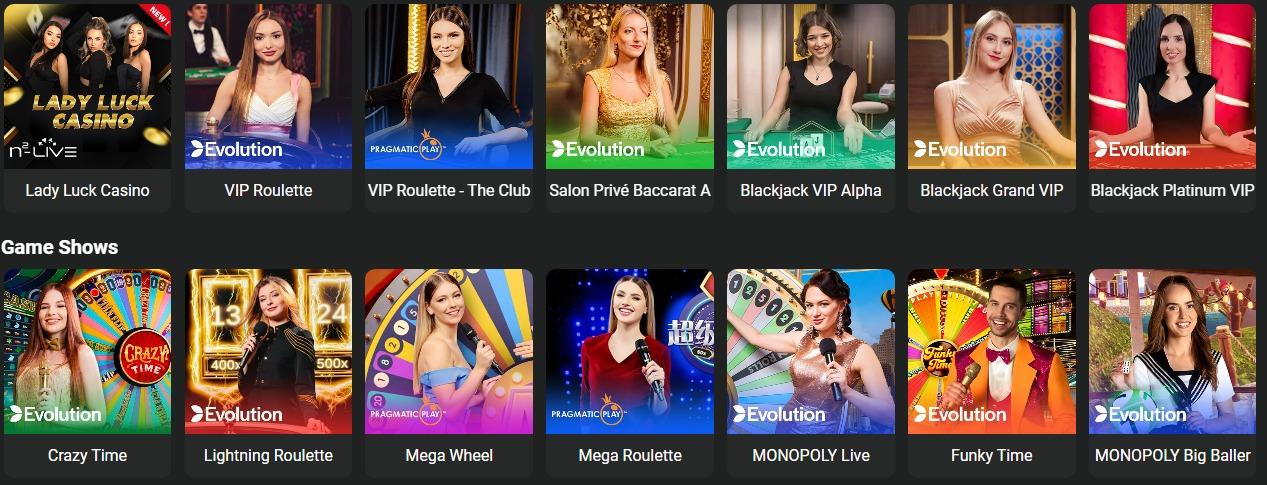This screenshot has width=1267, height=485.
Task: Click the Evolution logo on Salon Privé Baccarat A
Action: tap(598, 149)
